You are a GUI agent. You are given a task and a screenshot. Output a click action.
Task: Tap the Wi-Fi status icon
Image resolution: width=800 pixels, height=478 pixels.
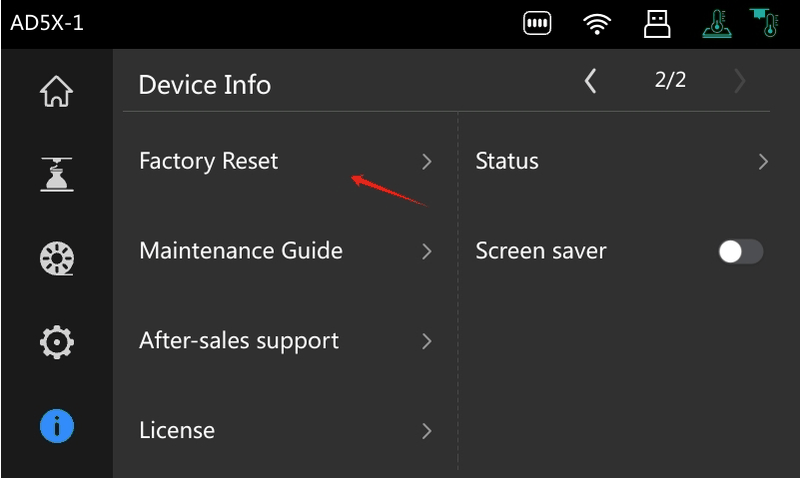pos(598,24)
